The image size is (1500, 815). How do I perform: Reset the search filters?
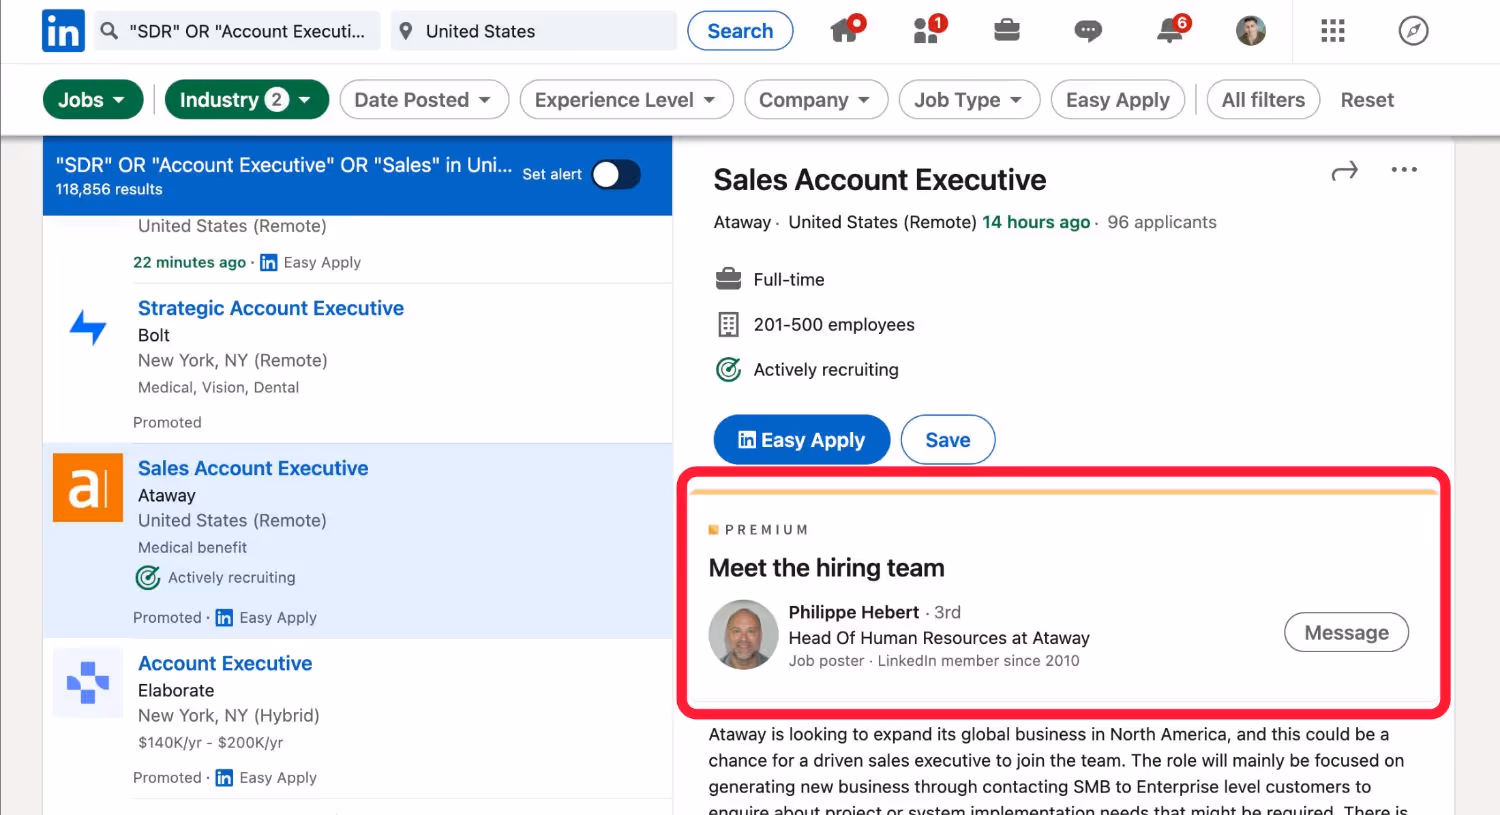pos(1367,100)
